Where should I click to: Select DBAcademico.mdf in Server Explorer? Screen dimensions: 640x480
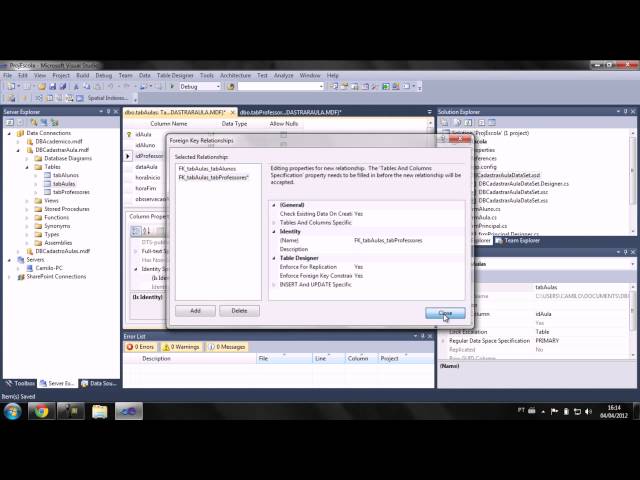[x=59, y=142]
